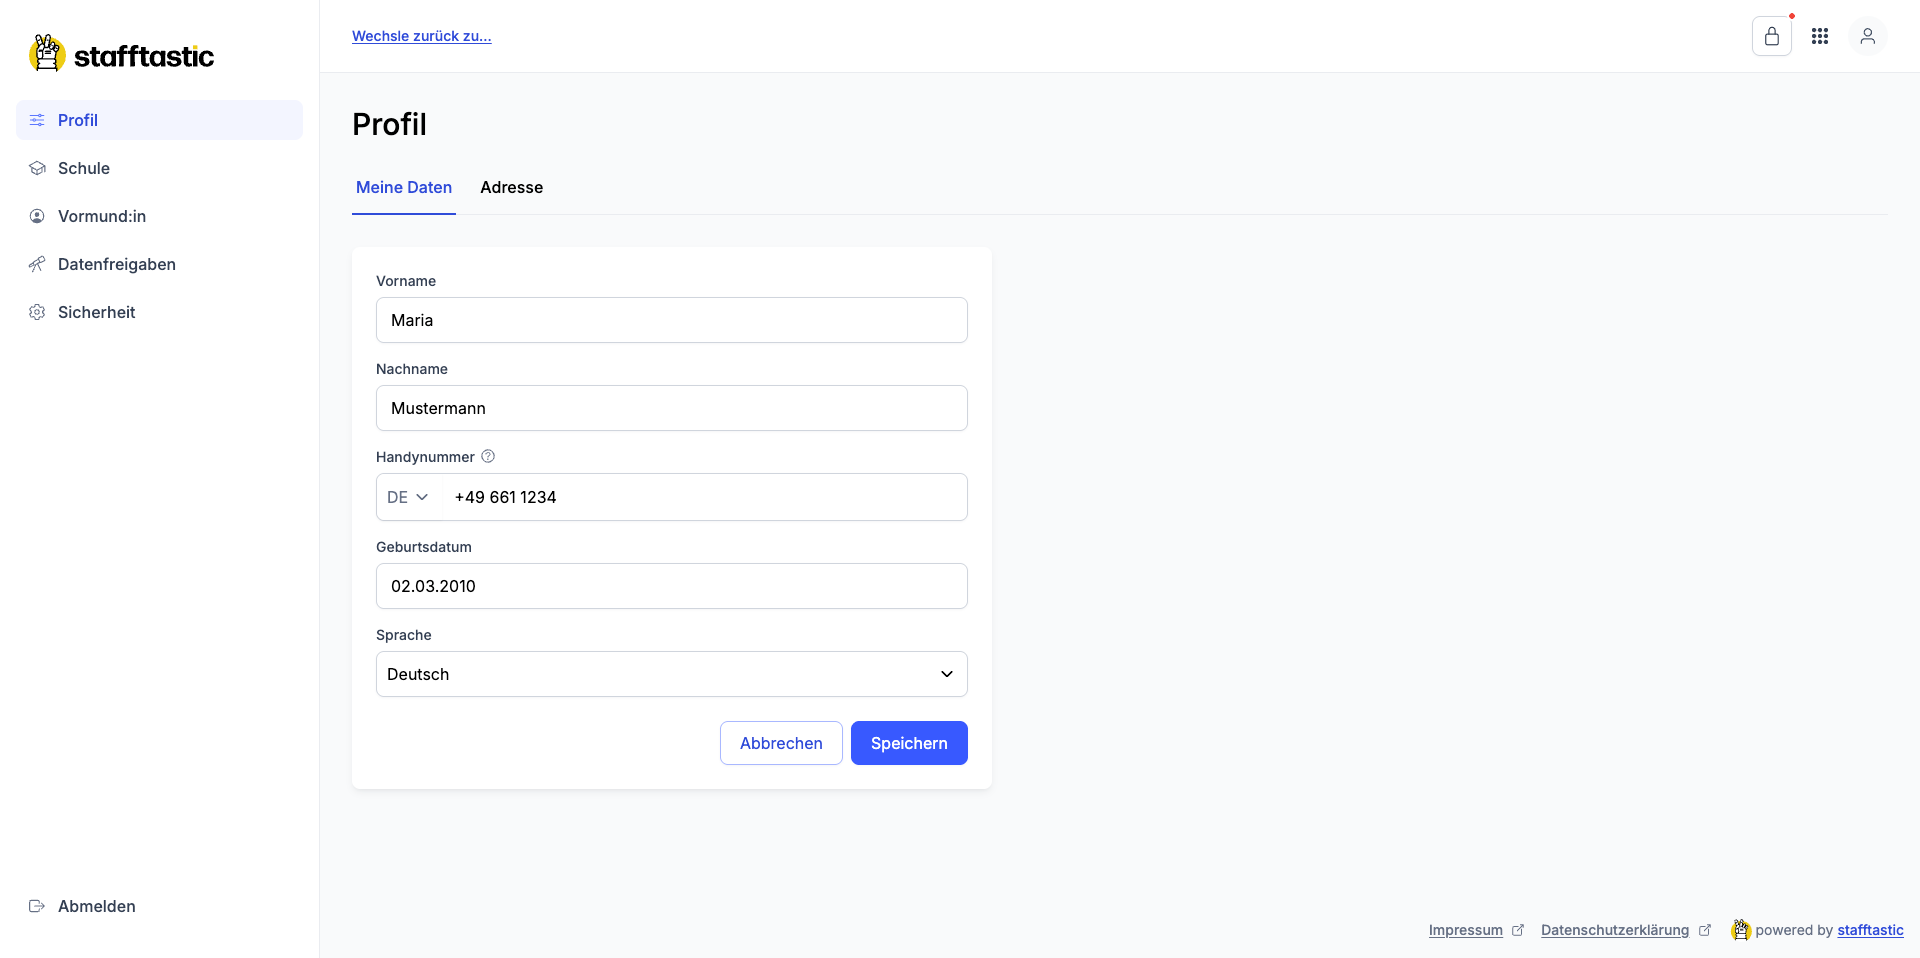The image size is (1920, 958).
Task: Click the stafftastic logo in sidebar
Action: point(122,55)
